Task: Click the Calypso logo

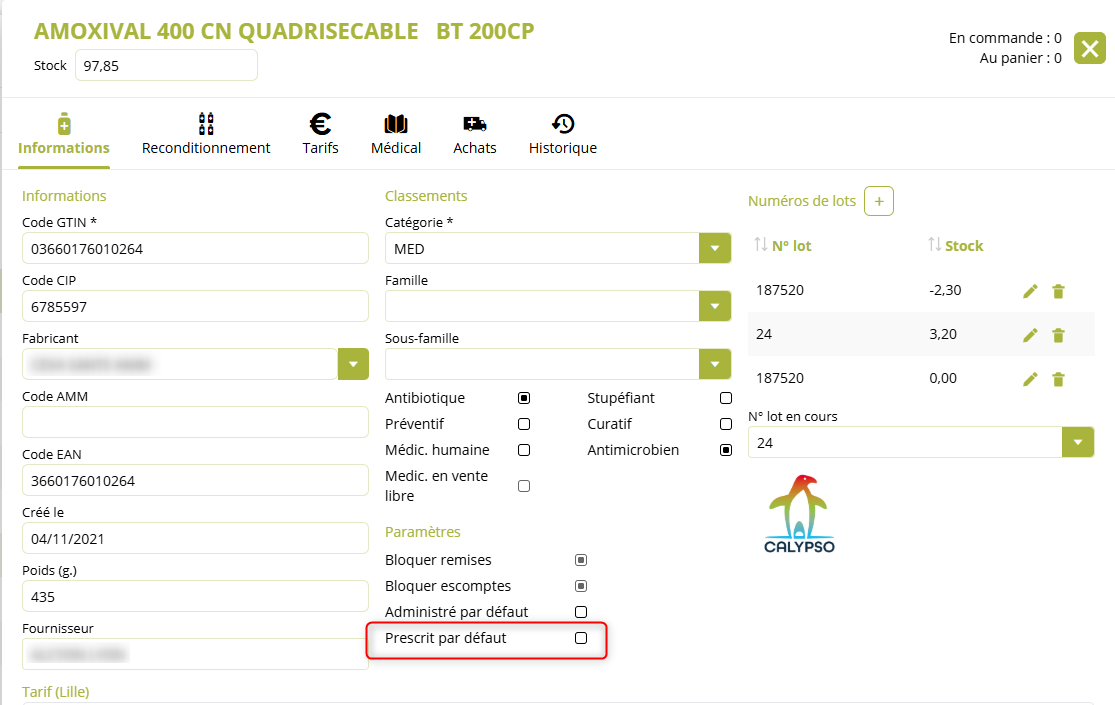Action: pyautogui.click(x=799, y=514)
